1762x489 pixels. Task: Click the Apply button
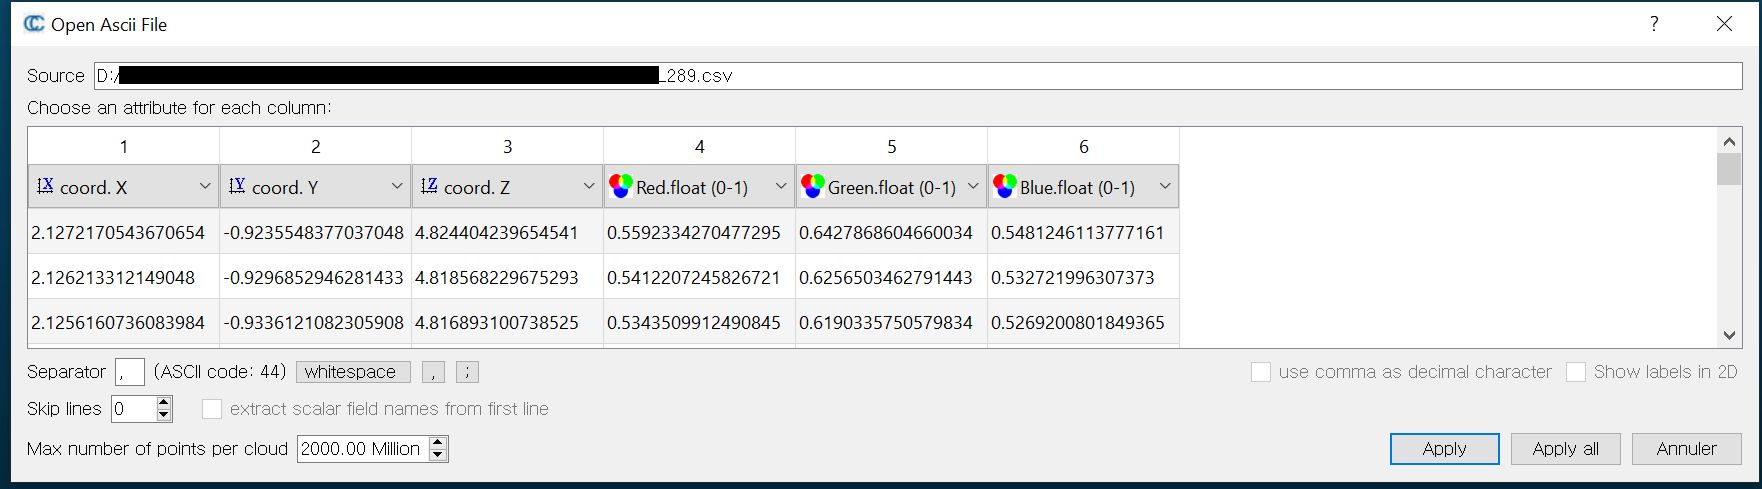click(1444, 449)
